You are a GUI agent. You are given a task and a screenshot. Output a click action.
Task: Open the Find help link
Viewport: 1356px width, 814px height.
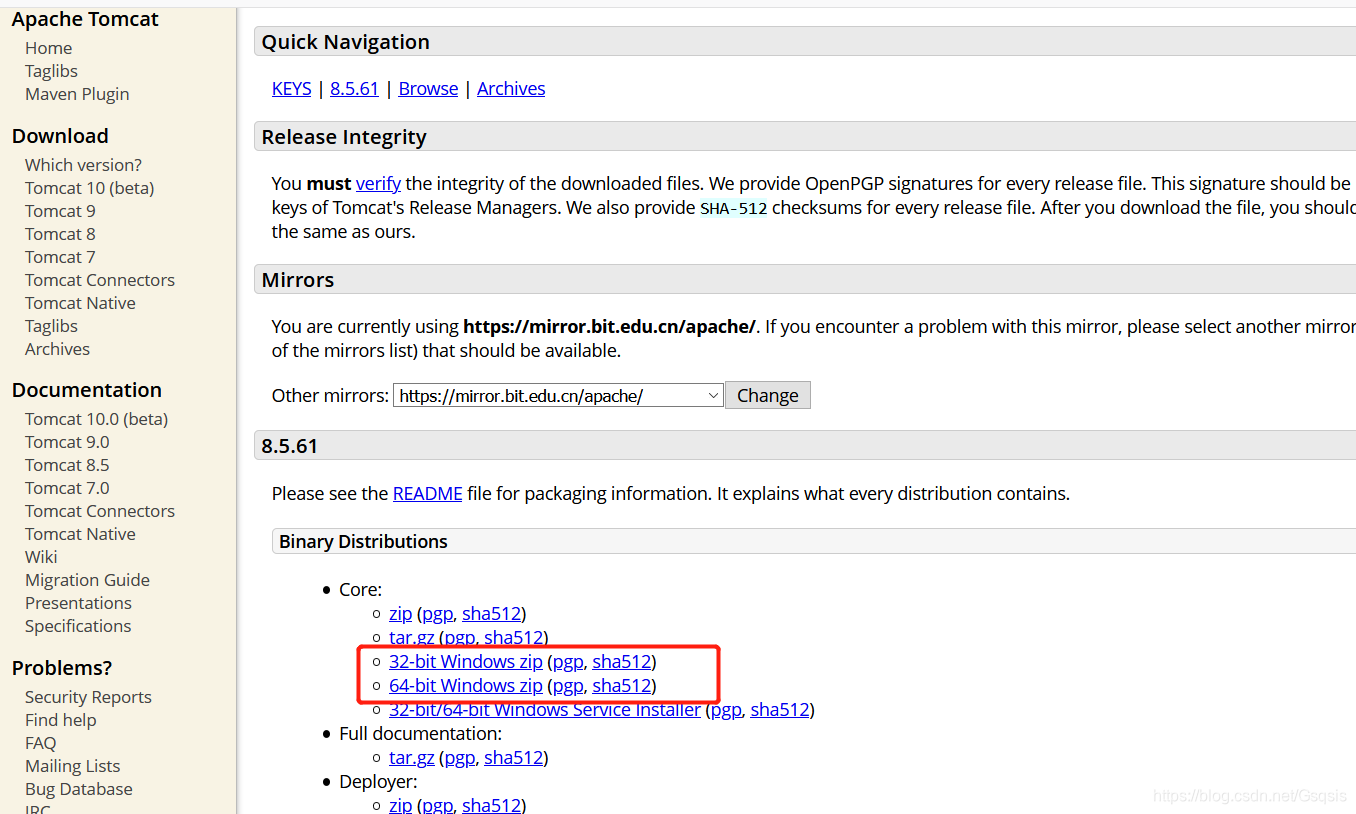(61, 720)
